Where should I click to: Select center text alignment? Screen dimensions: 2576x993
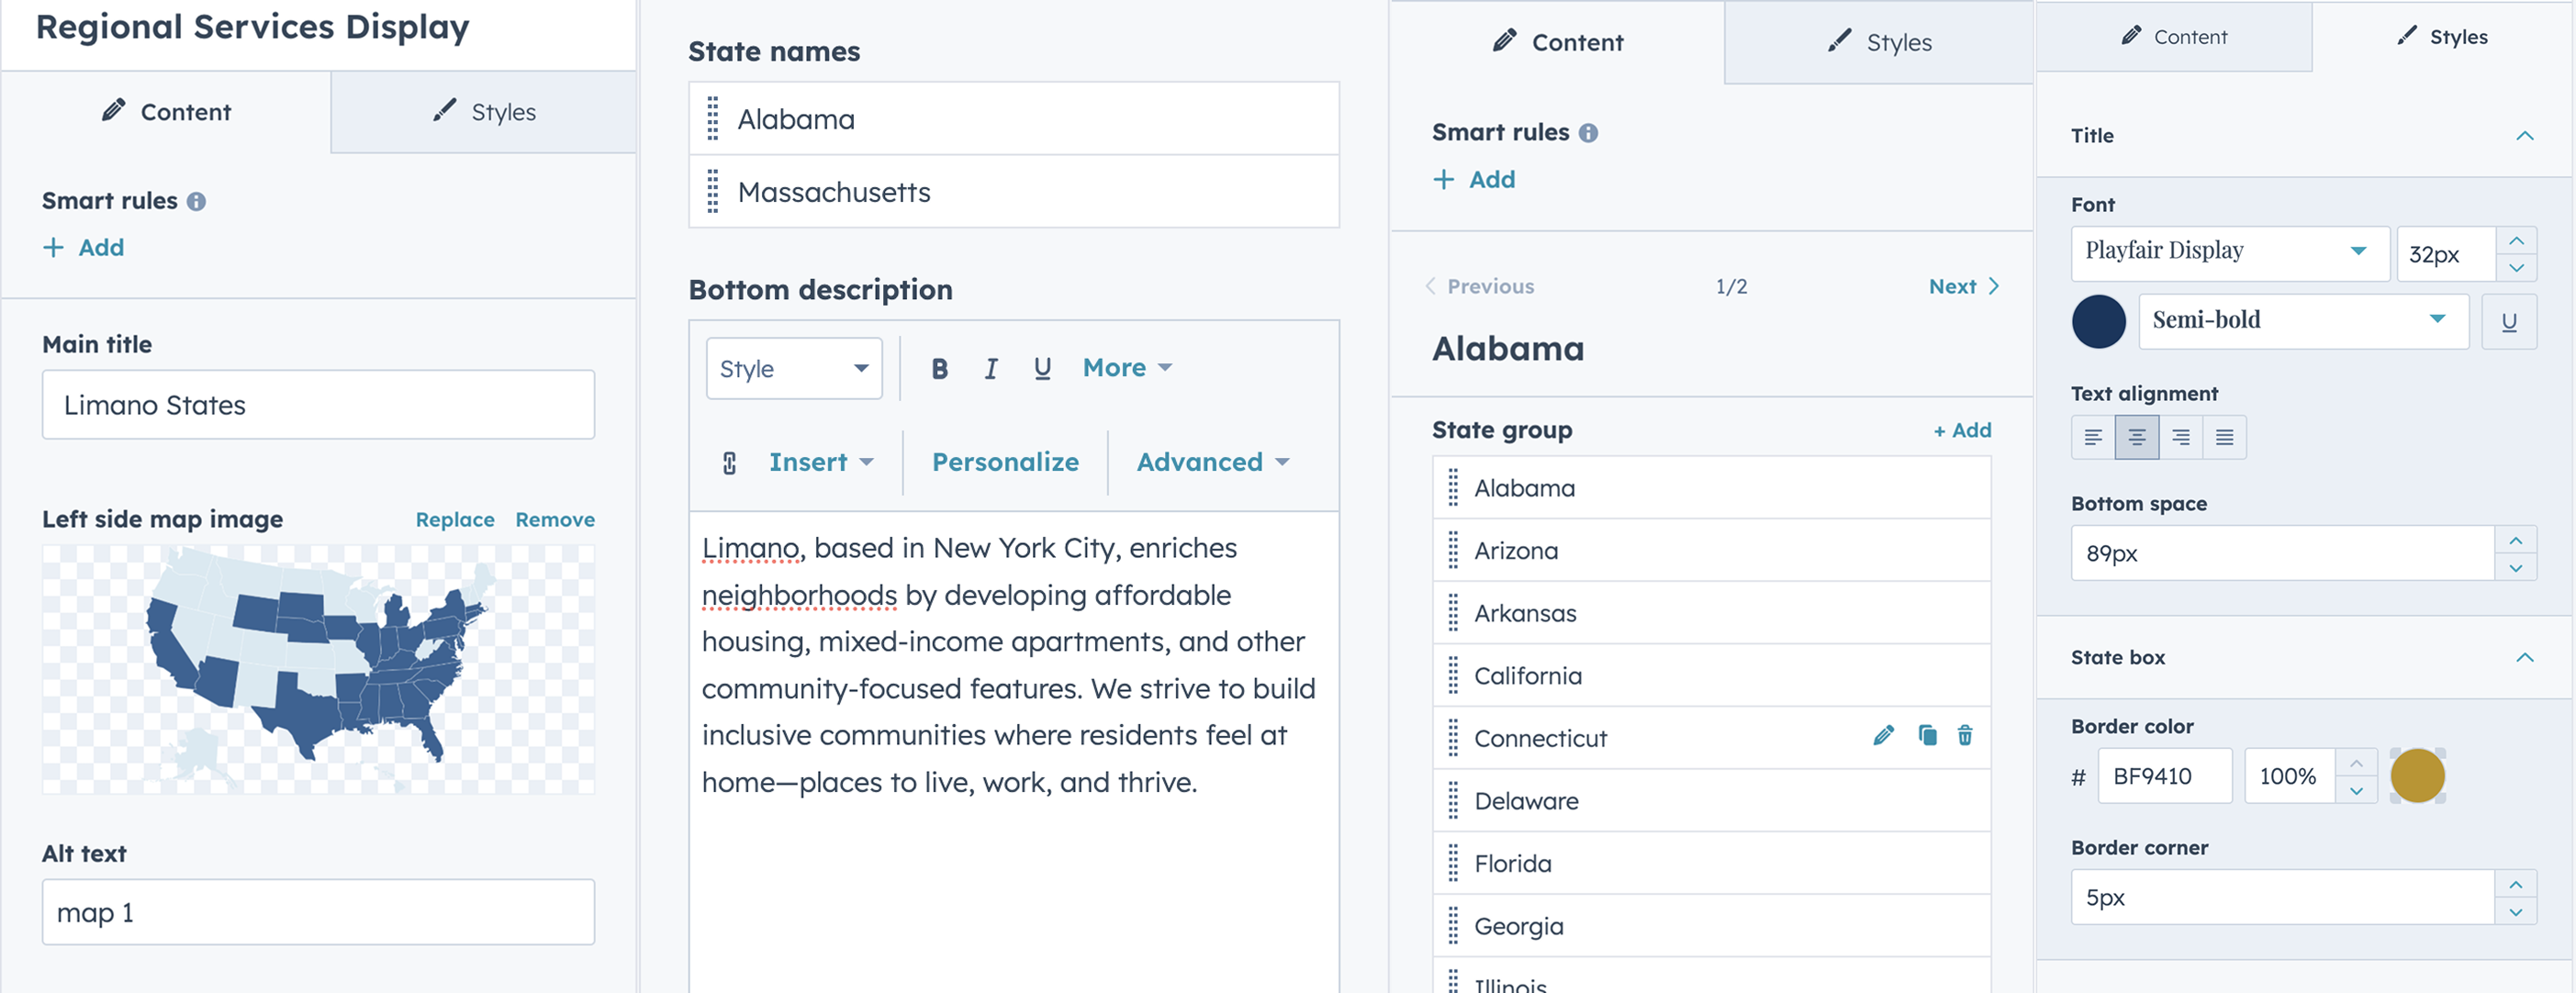[x=2136, y=437]
